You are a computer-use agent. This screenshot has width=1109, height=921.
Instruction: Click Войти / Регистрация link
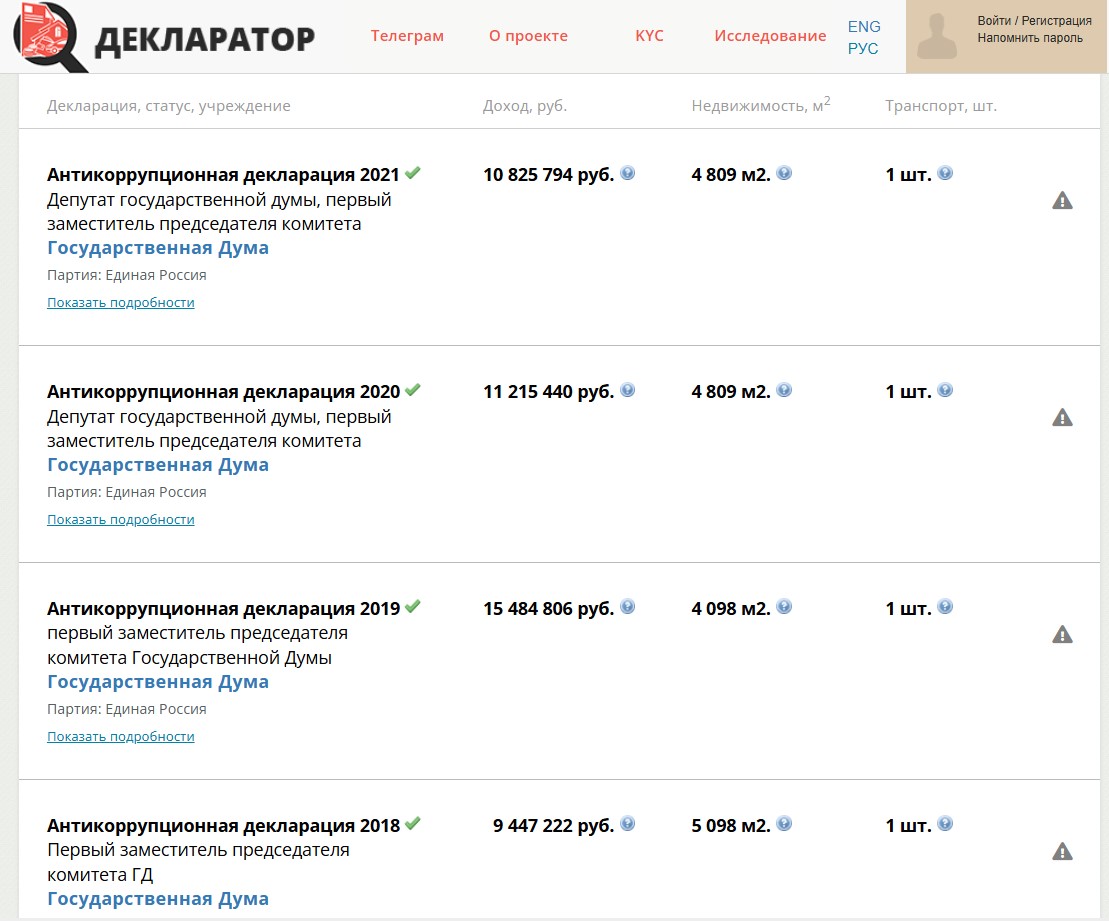(x=1034, y=21)
